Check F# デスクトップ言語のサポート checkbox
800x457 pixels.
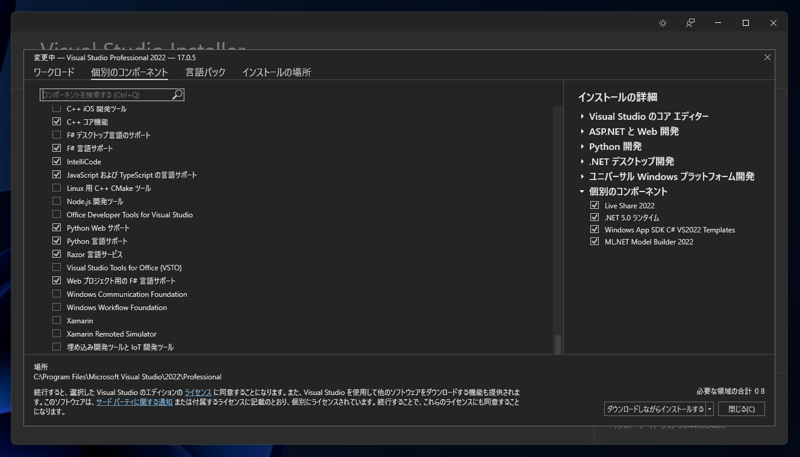[x=57, y=135]
